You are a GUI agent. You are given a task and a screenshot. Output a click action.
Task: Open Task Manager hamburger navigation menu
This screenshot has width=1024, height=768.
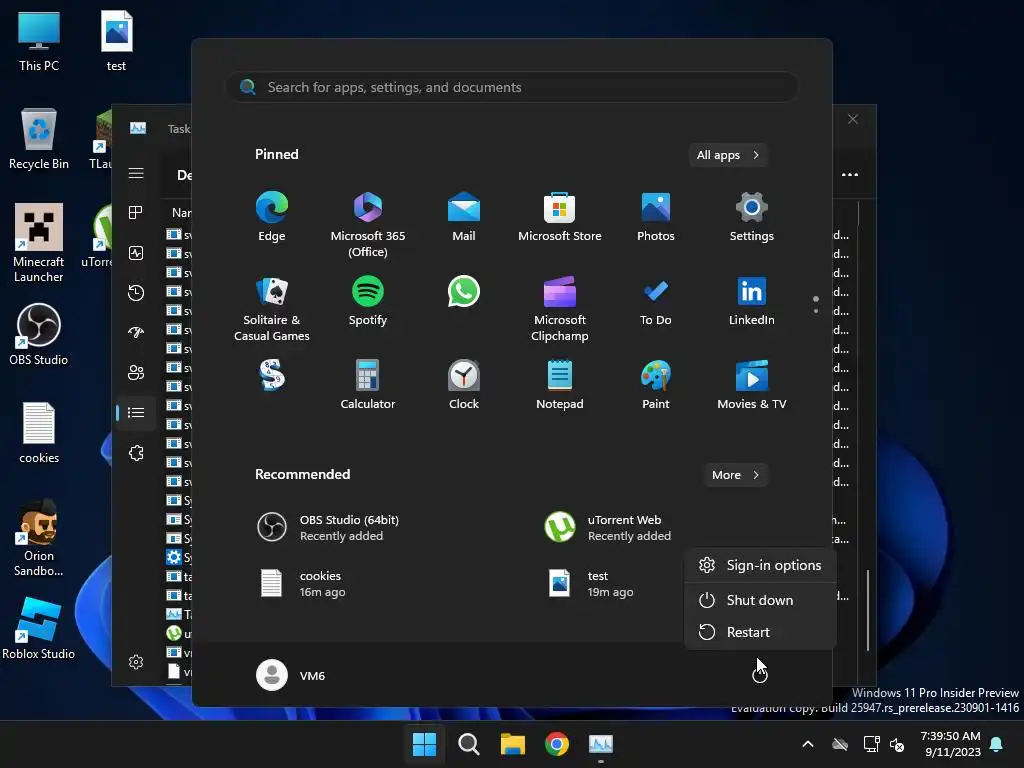point(136,173)
